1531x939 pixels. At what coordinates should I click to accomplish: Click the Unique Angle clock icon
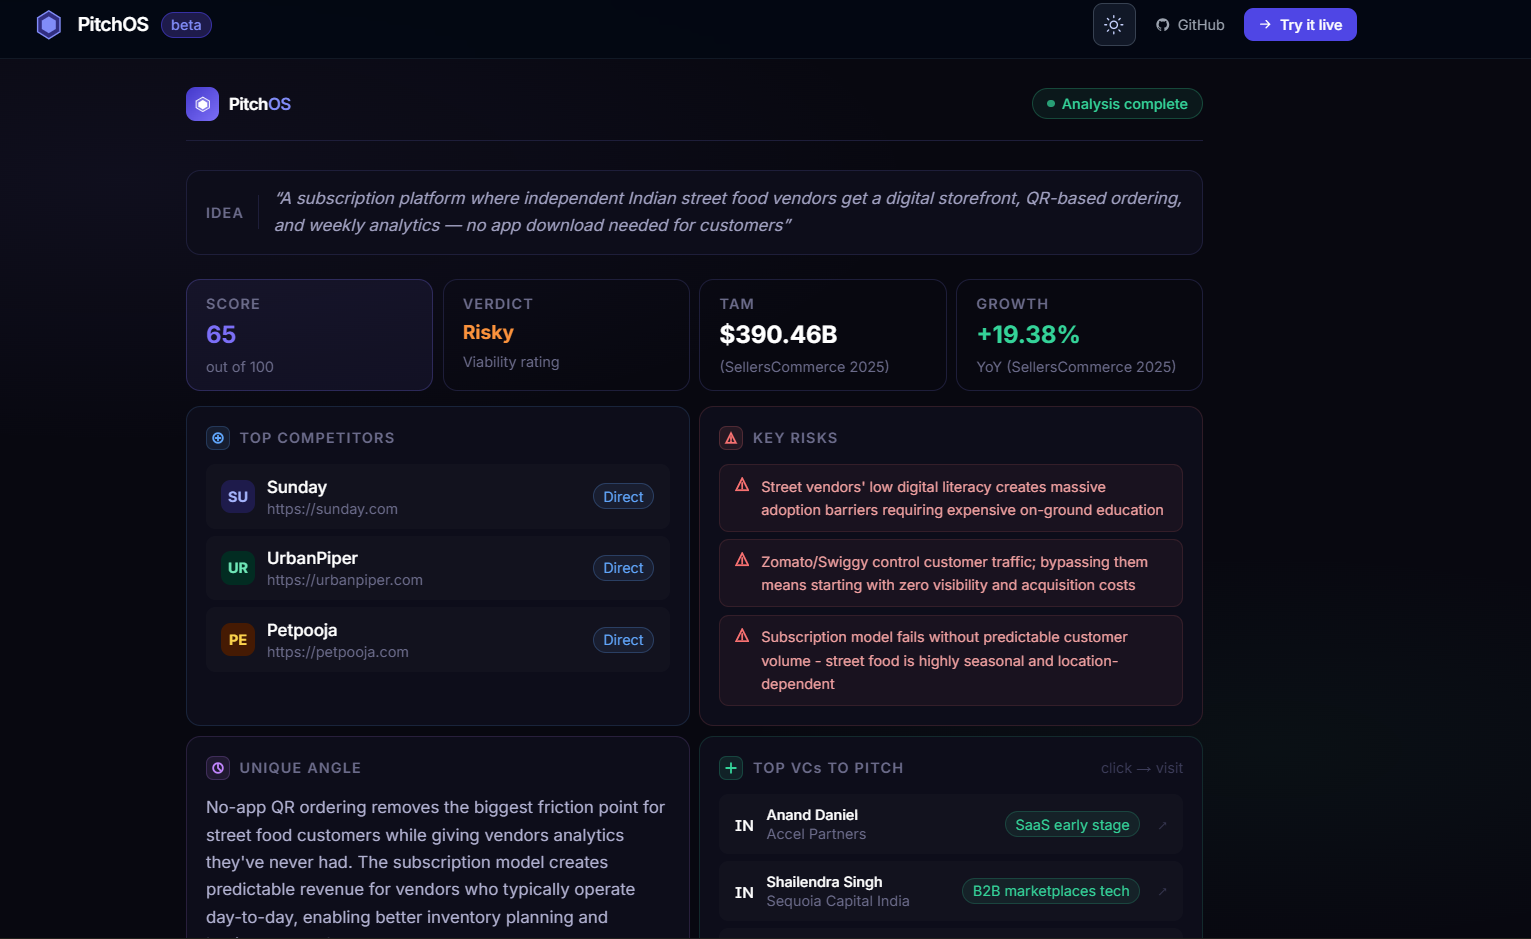pyautogui.click(x=218, y=768)
